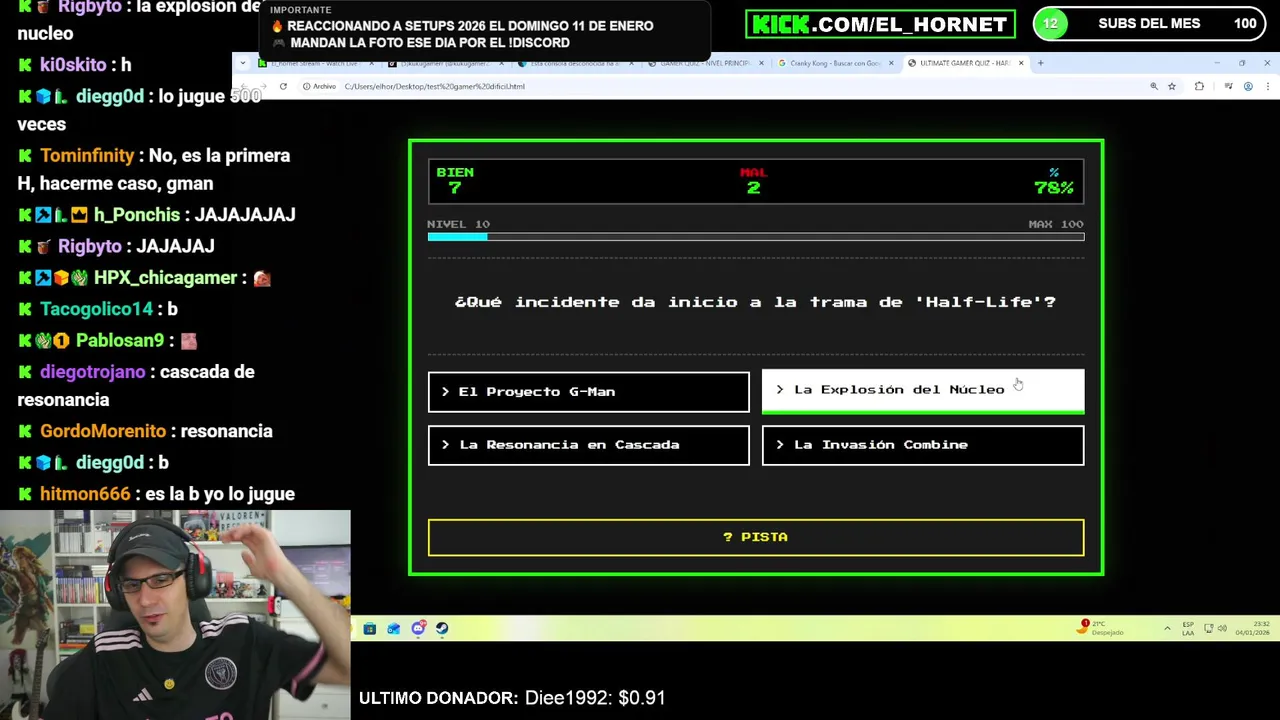Close the 'Cranky Kong' browser tab
The width and height of the screenshot is (1280, 720).
[x=891, y=63]
